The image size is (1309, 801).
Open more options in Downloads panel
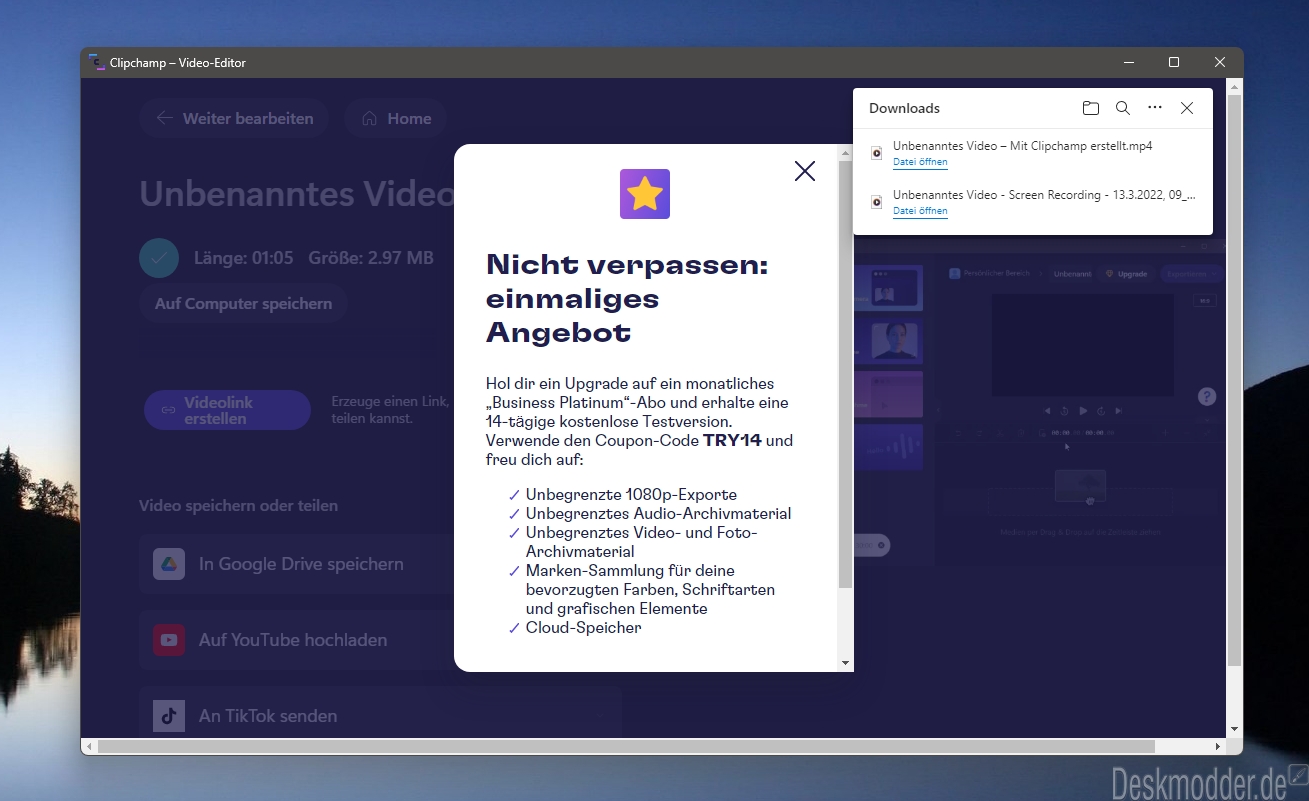(1155, 108)
